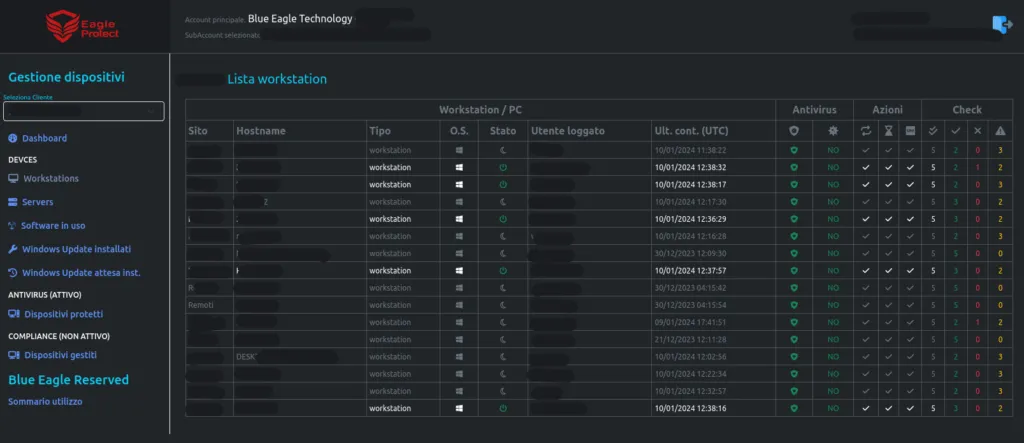Click timestamp 10/01/2024 12:32:57

pos(690,391)
